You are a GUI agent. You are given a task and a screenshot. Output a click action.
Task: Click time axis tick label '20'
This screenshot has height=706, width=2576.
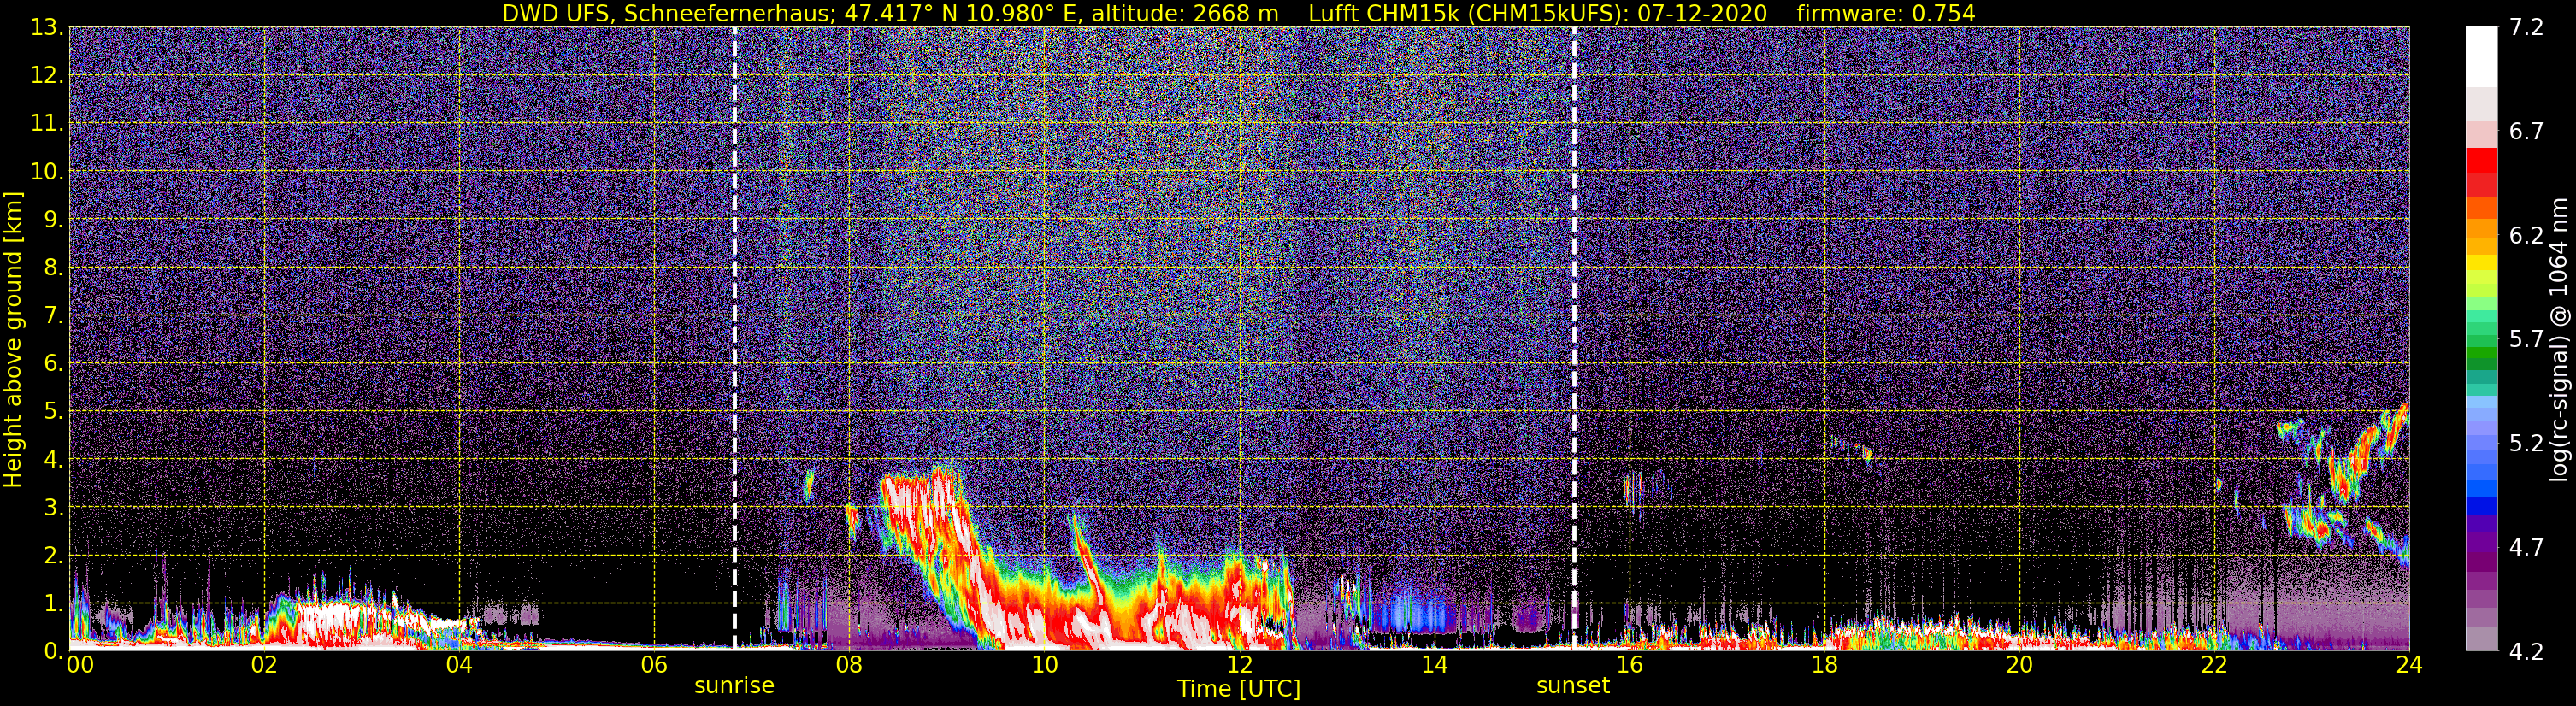pos(2019,665)
